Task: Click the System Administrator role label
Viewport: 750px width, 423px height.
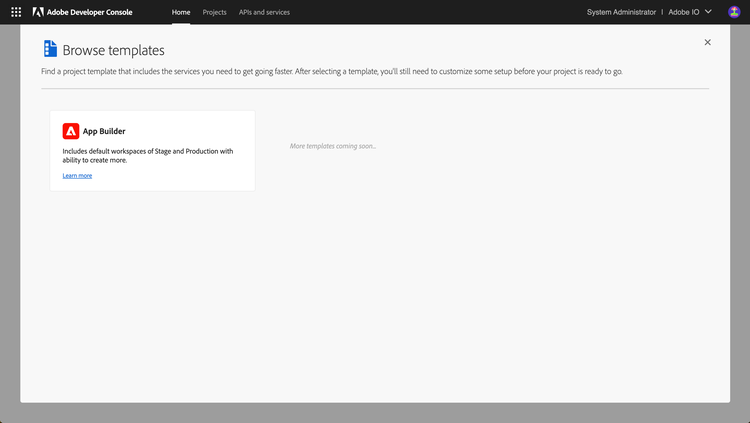Action: (x=621, y=12)
